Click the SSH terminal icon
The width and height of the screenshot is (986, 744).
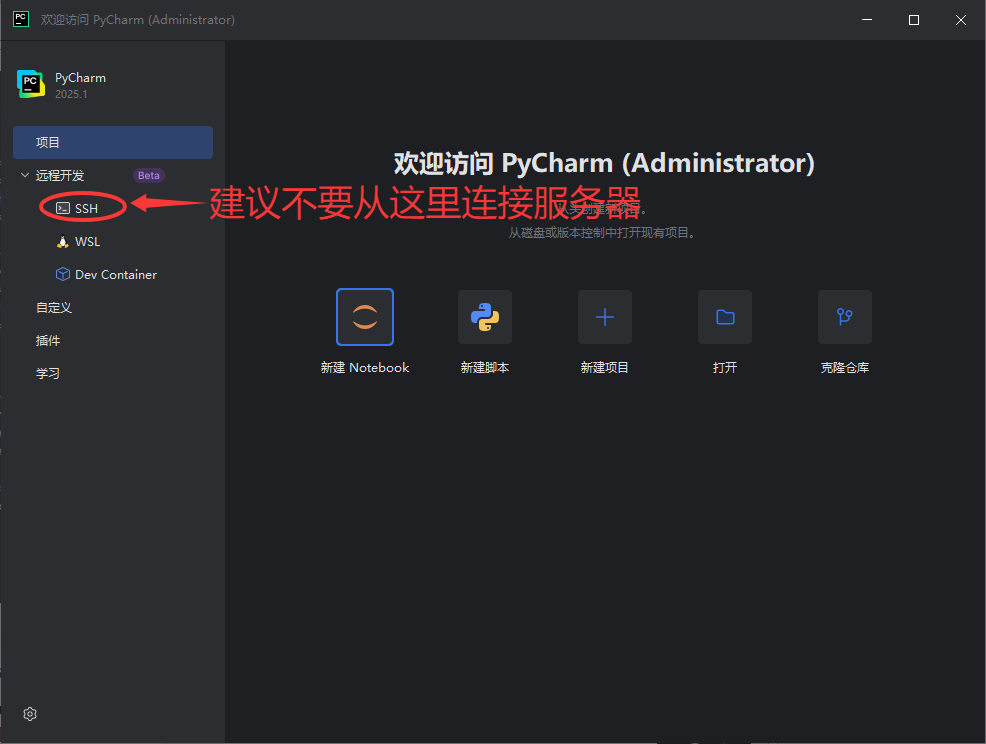point(63,208)
